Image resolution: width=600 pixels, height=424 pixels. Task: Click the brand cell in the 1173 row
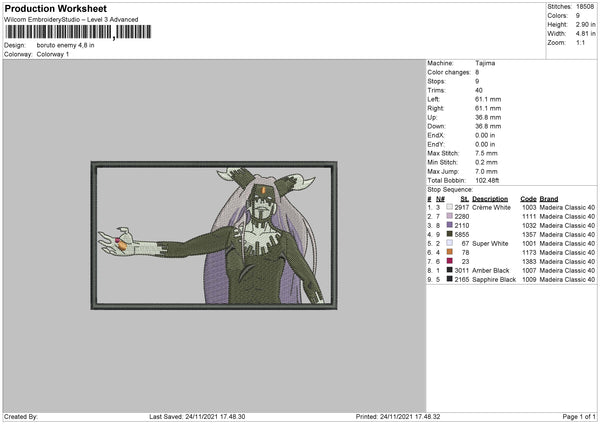pyautogui.click(x=567, y=253)
